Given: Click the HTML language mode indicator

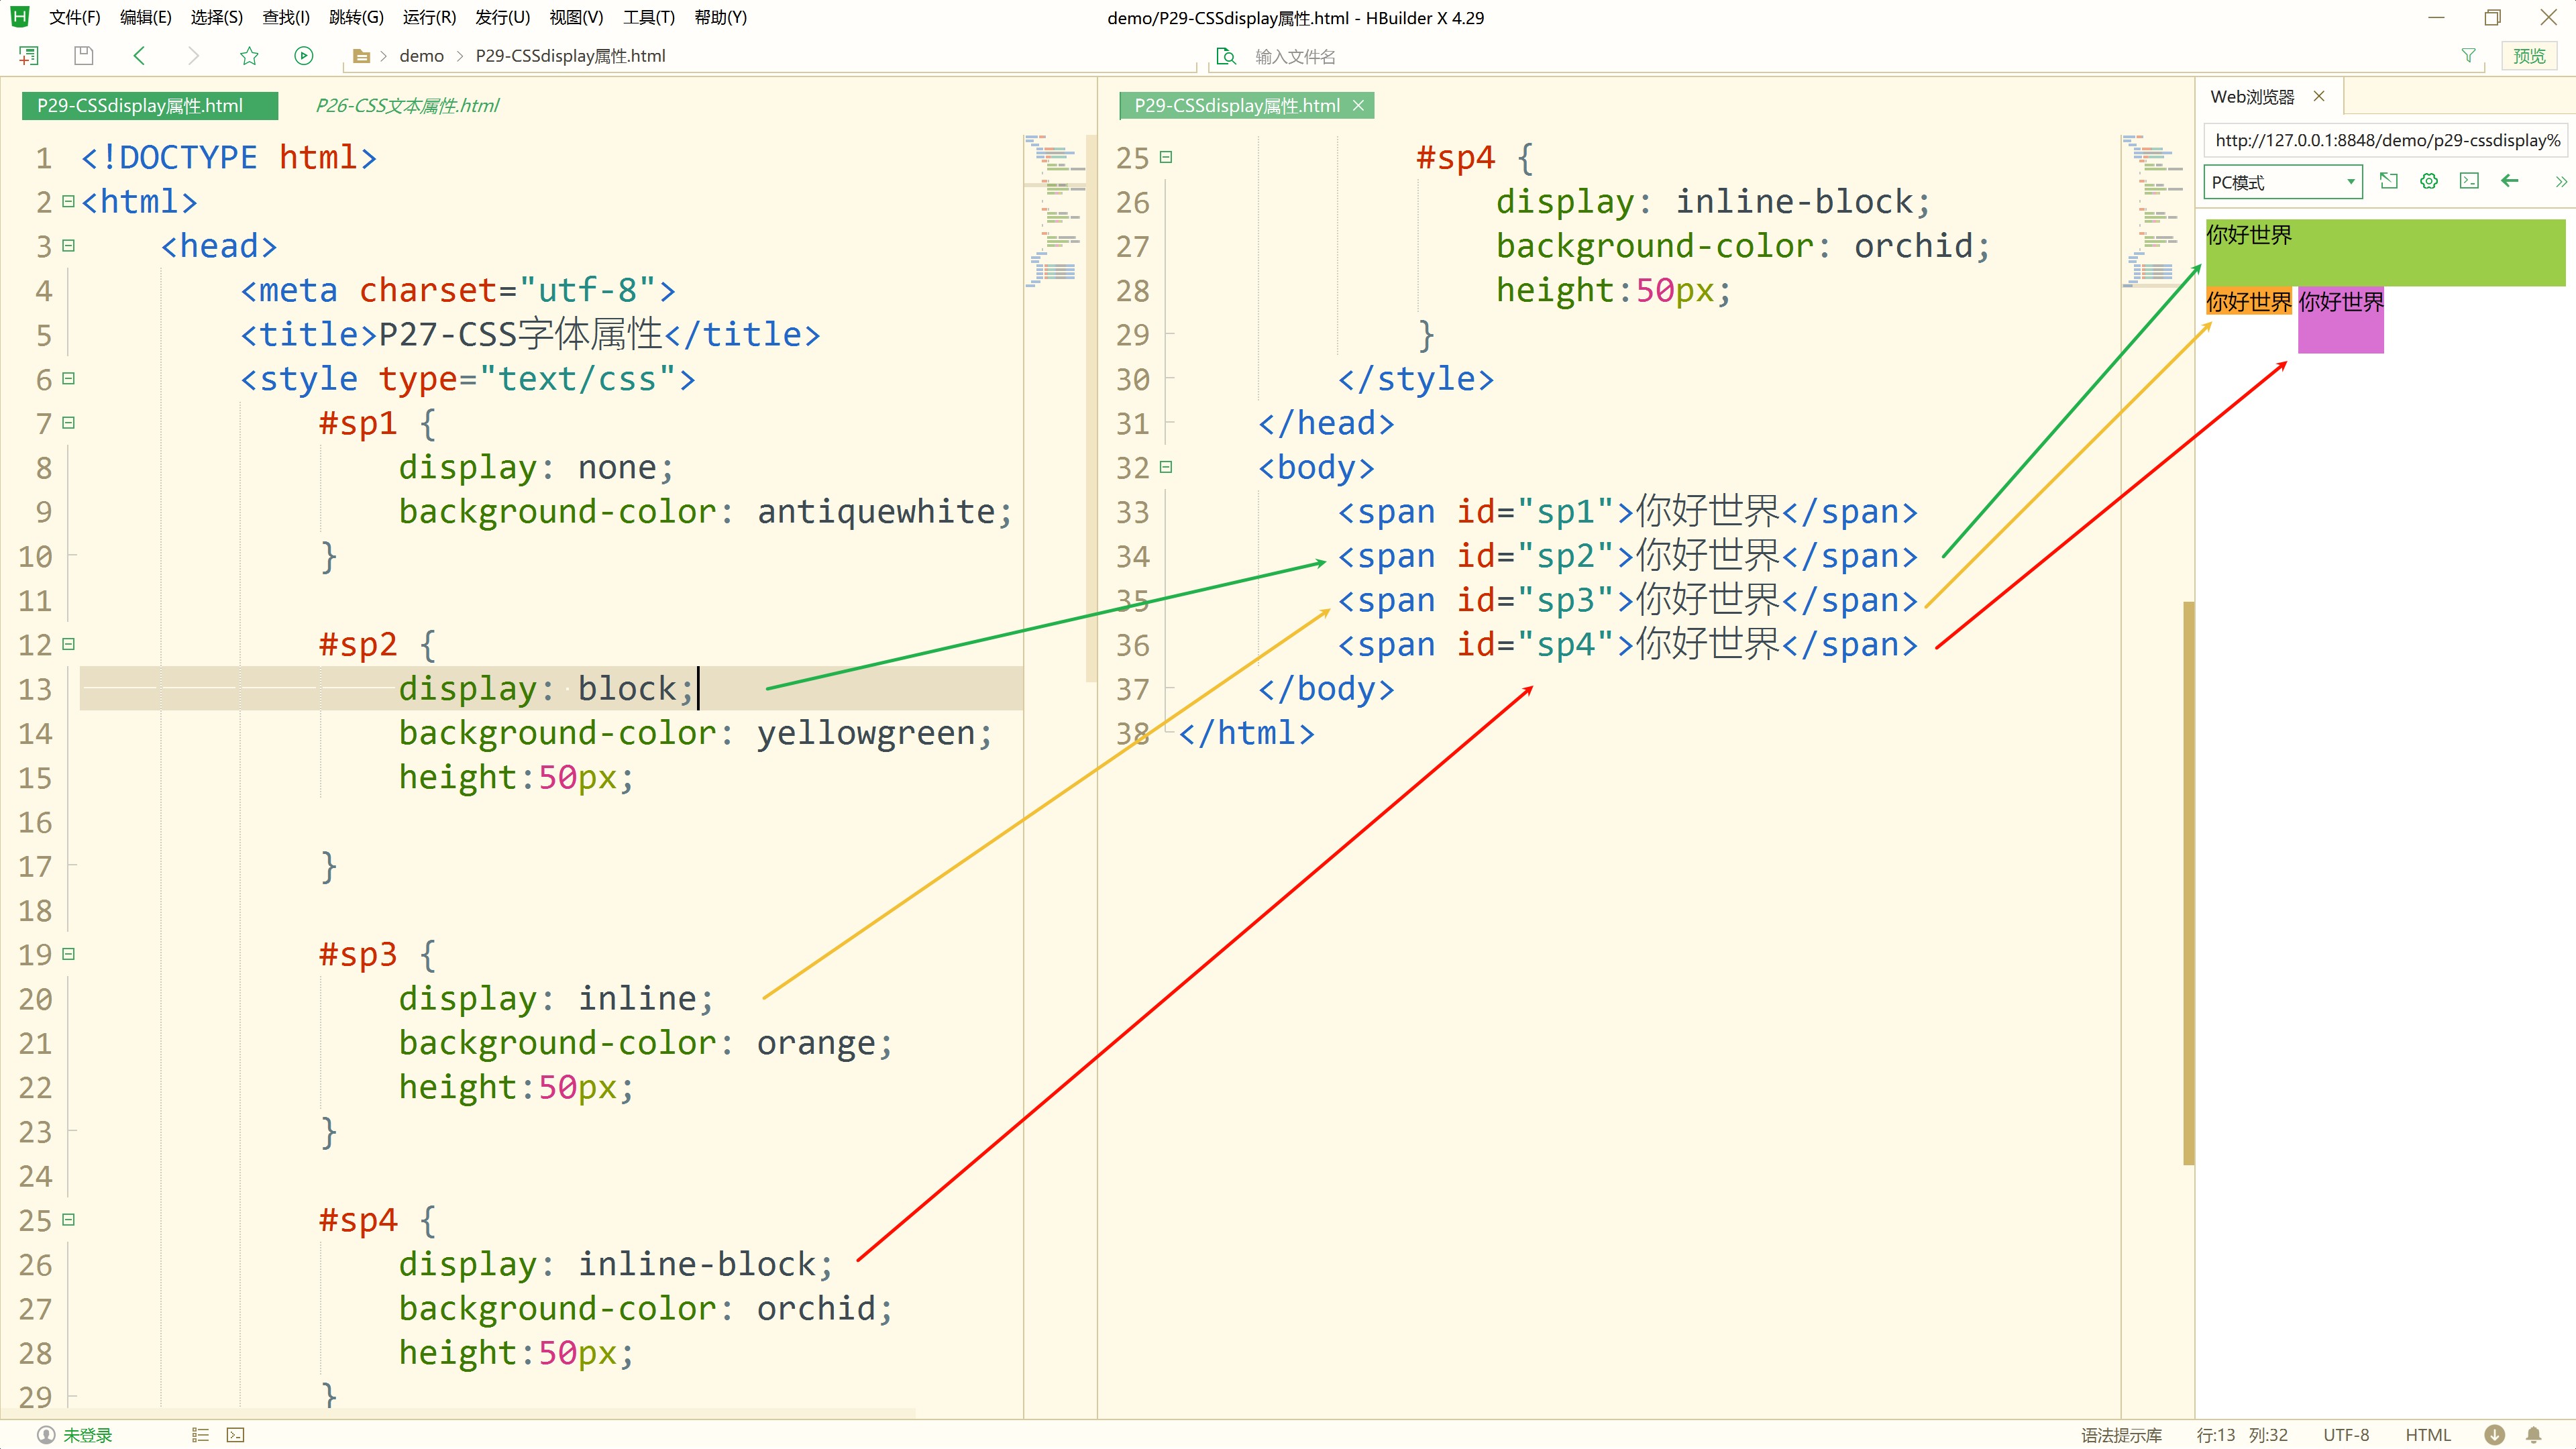Looking at the screenshot, I should [x=2428, y=1435].
